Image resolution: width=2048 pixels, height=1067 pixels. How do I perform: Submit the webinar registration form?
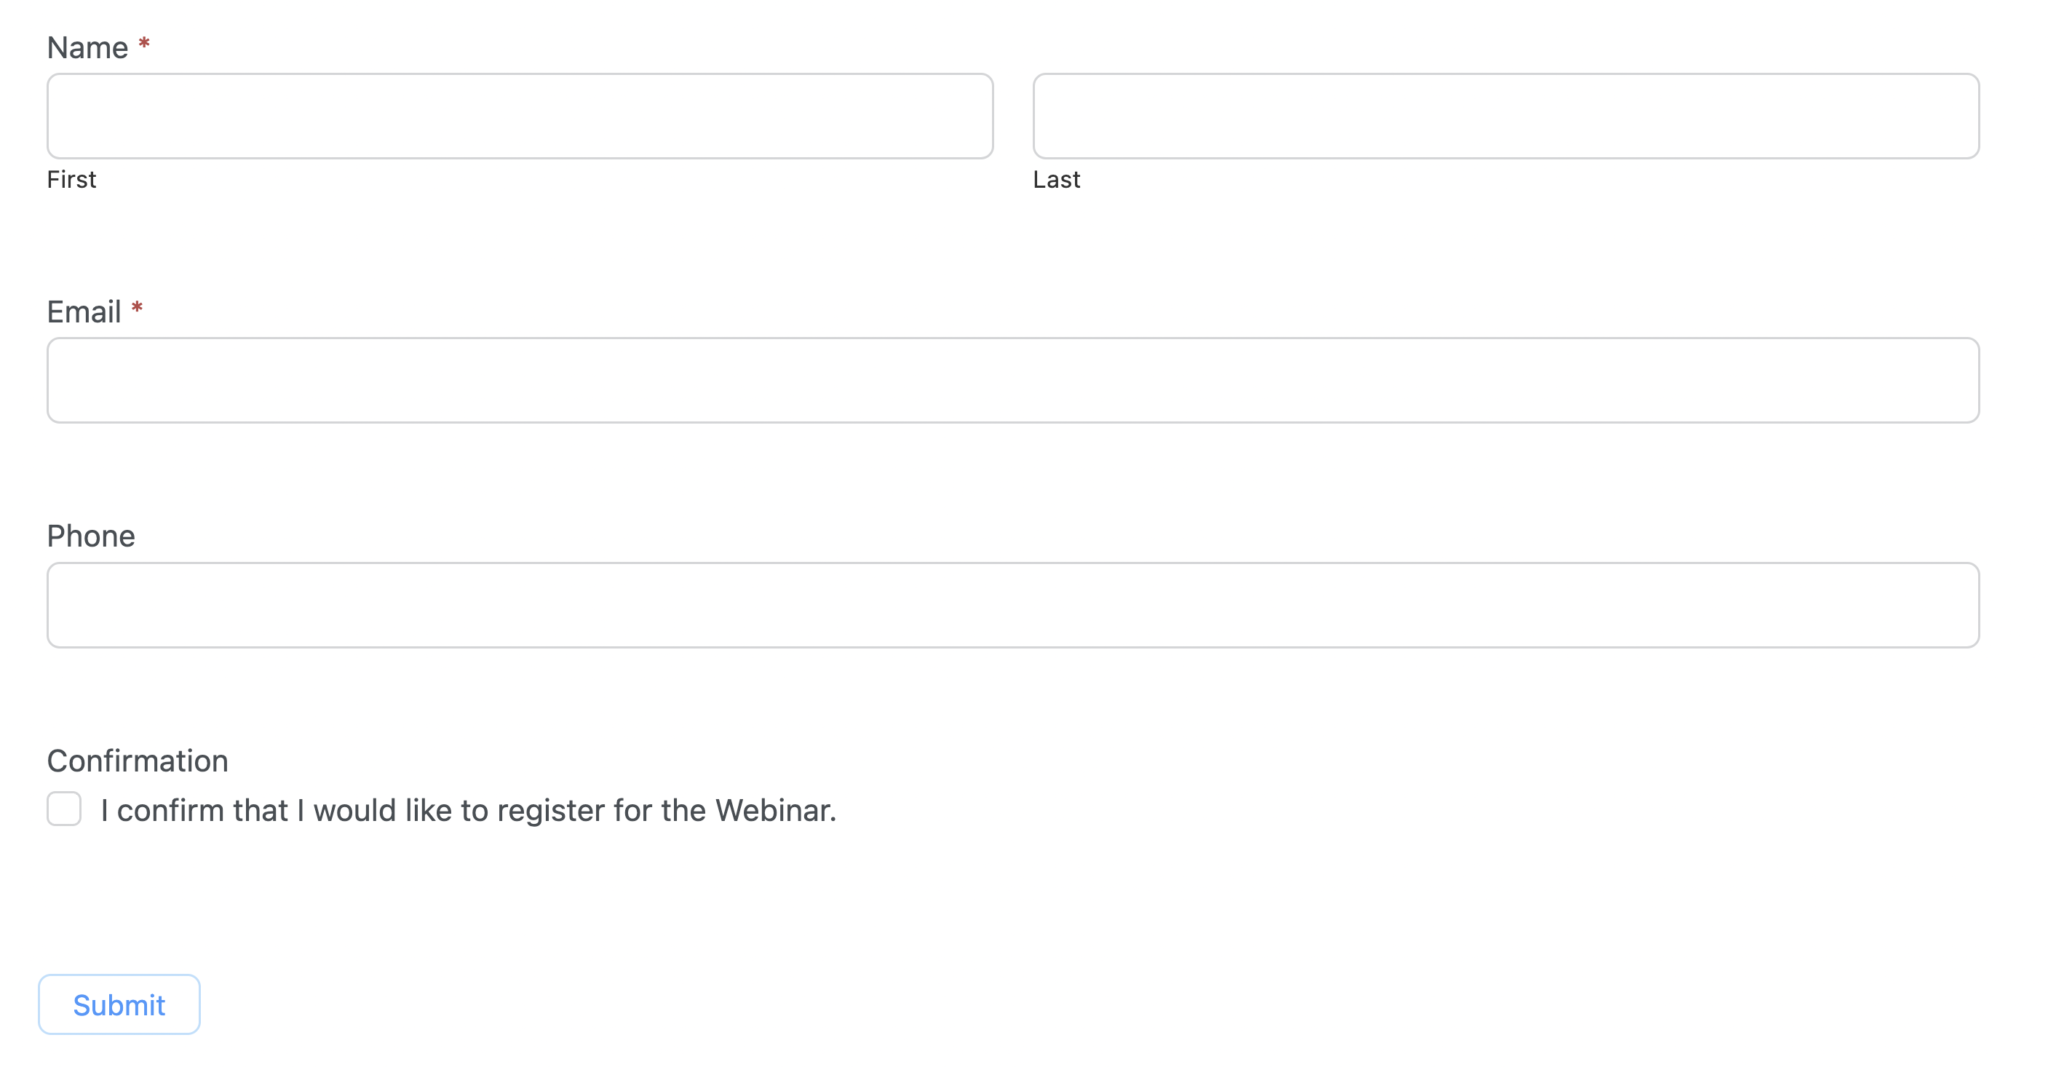118,1004
